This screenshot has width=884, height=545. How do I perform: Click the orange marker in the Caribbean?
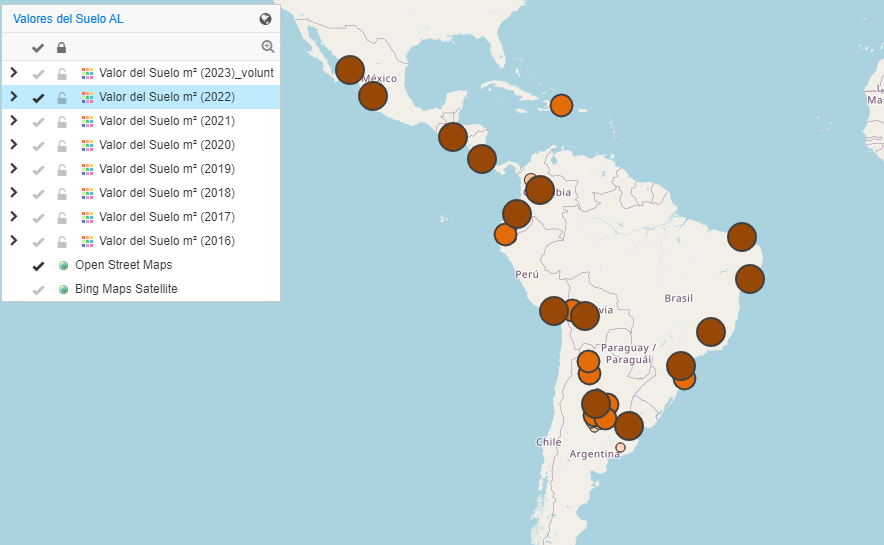point(561,106)
